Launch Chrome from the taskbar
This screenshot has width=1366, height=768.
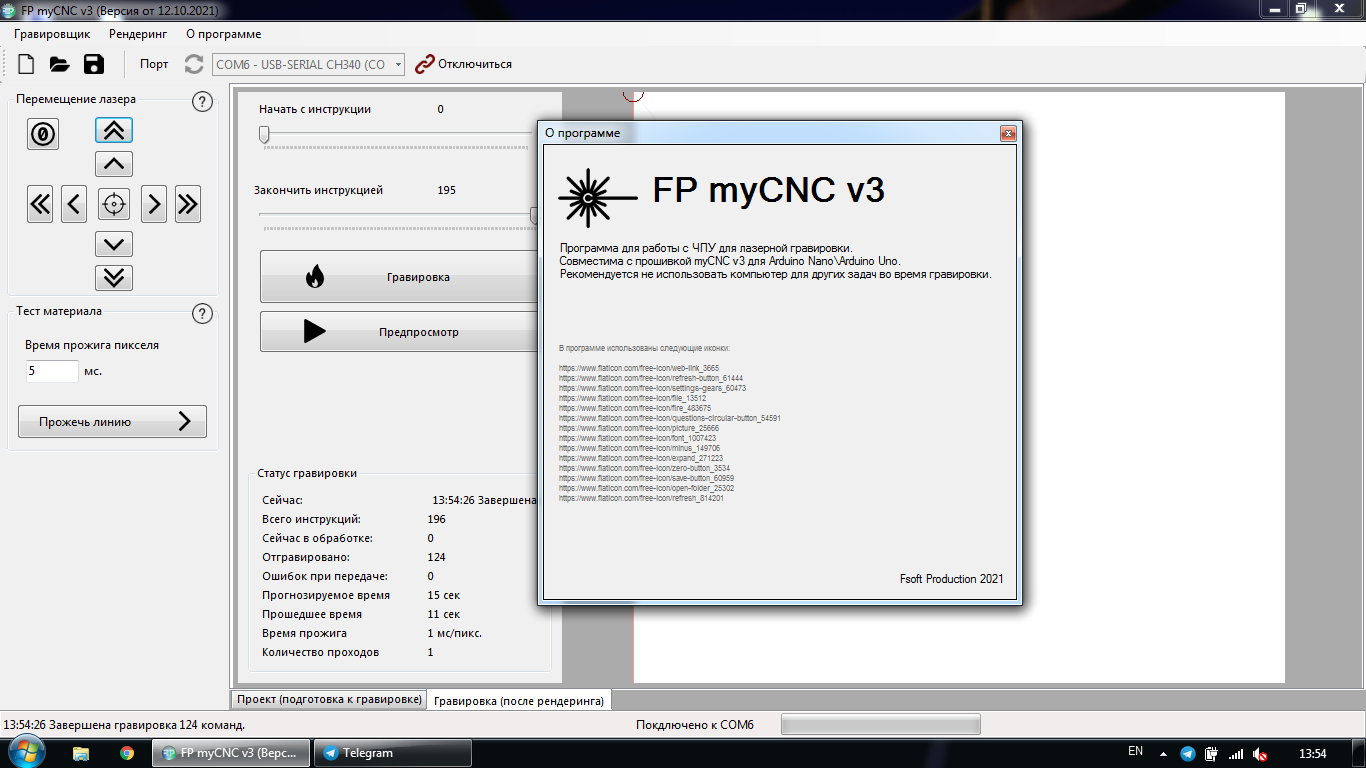(x=127, y=753)
